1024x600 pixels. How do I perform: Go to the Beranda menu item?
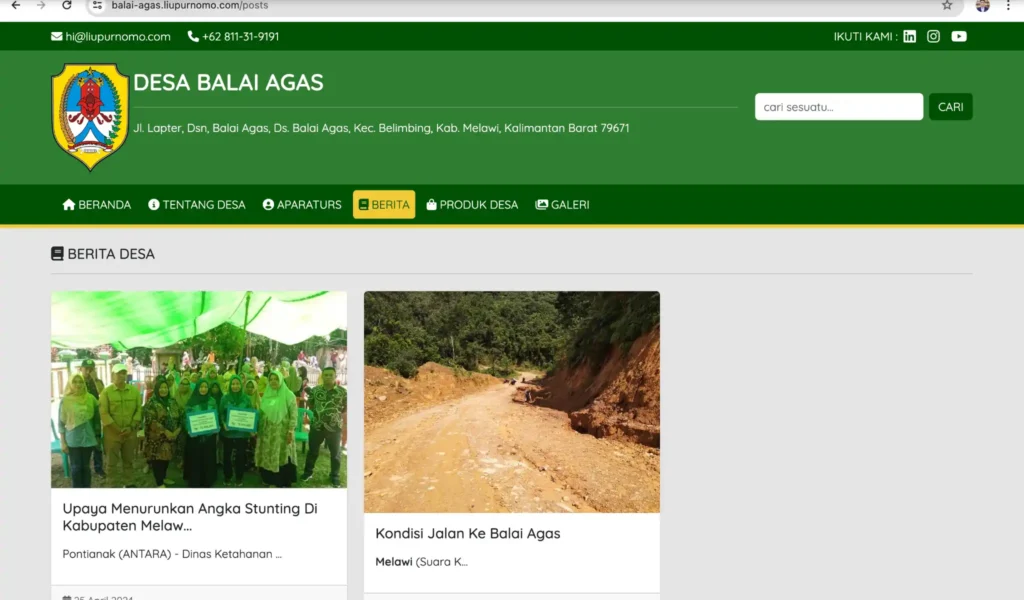coord(97,204)
